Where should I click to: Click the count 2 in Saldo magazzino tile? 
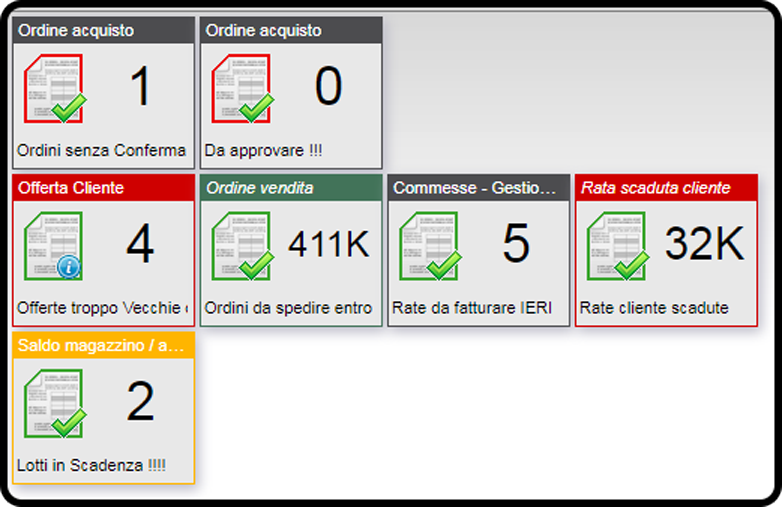coord(140,401)
